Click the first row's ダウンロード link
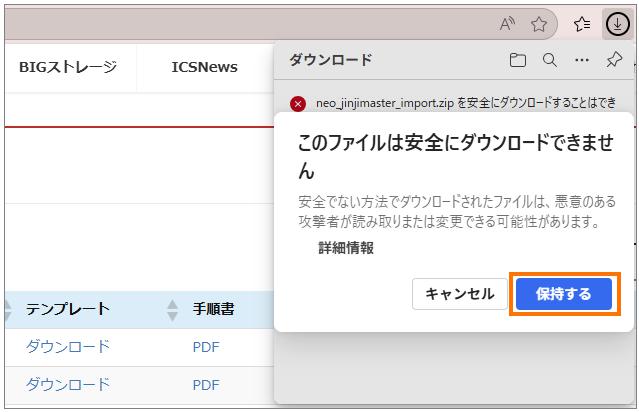 pos(67,347)
